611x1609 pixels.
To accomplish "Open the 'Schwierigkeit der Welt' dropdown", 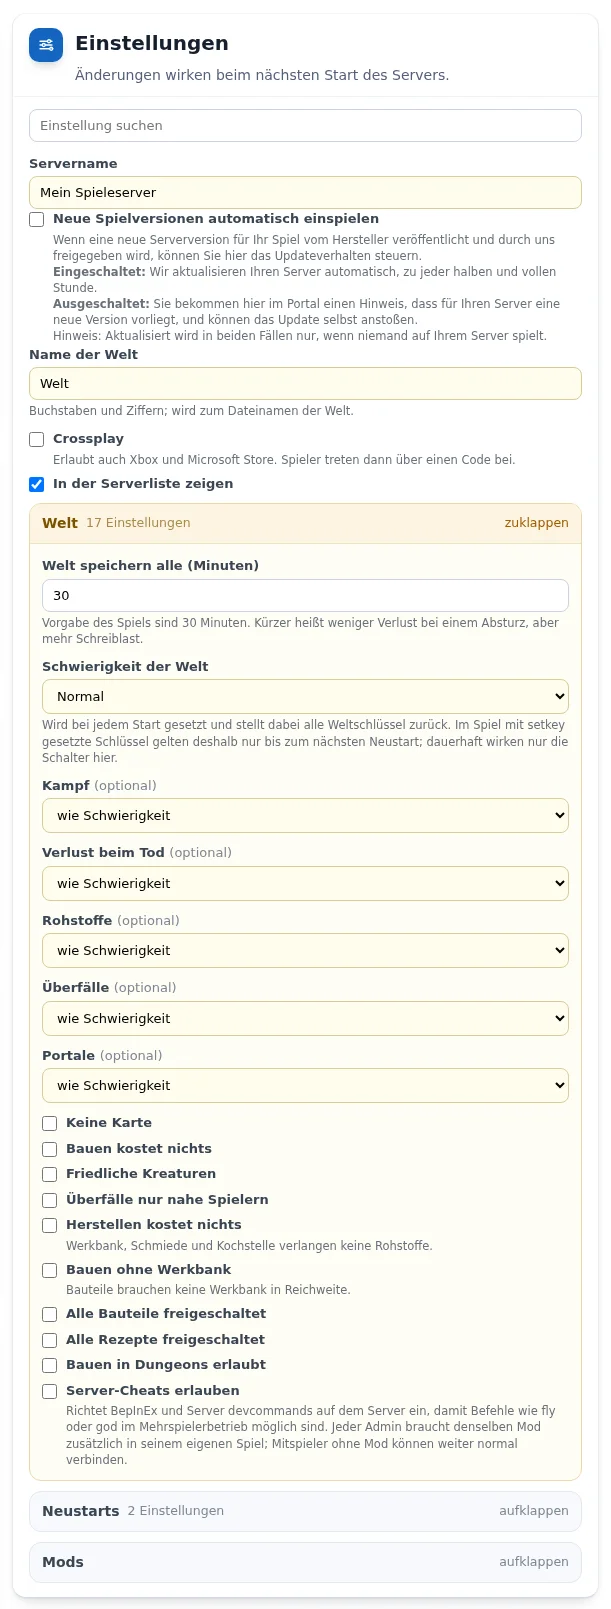I will [x=305, y=696].
